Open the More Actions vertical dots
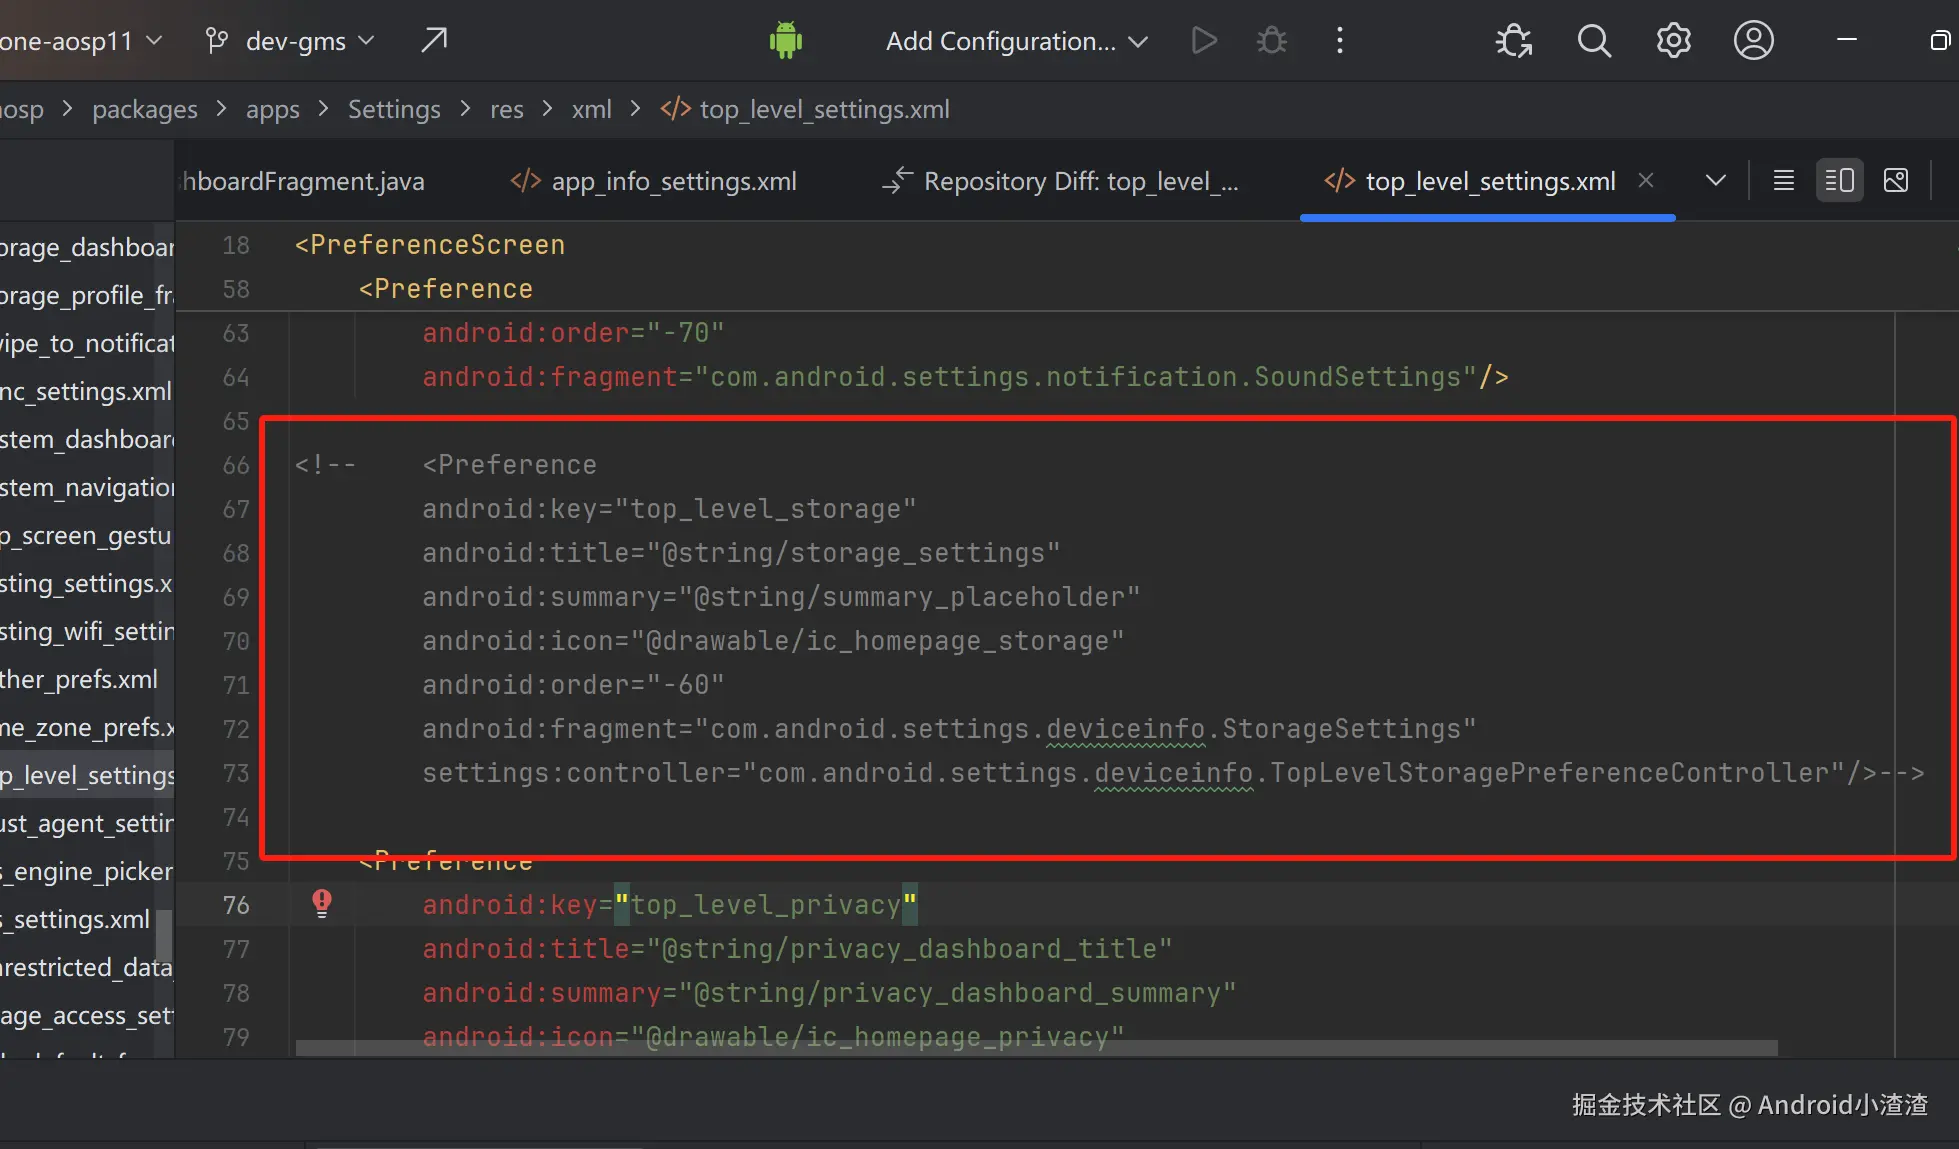Viewport: 1959px width, 1149px height. pyautogui.click(x=1340, y=41)
